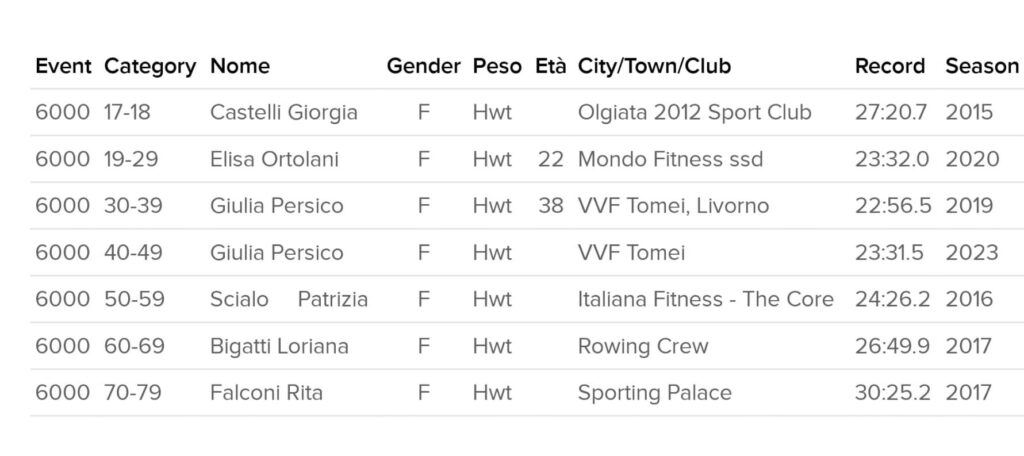Select the Peso column header

click(x=497, y=67)
